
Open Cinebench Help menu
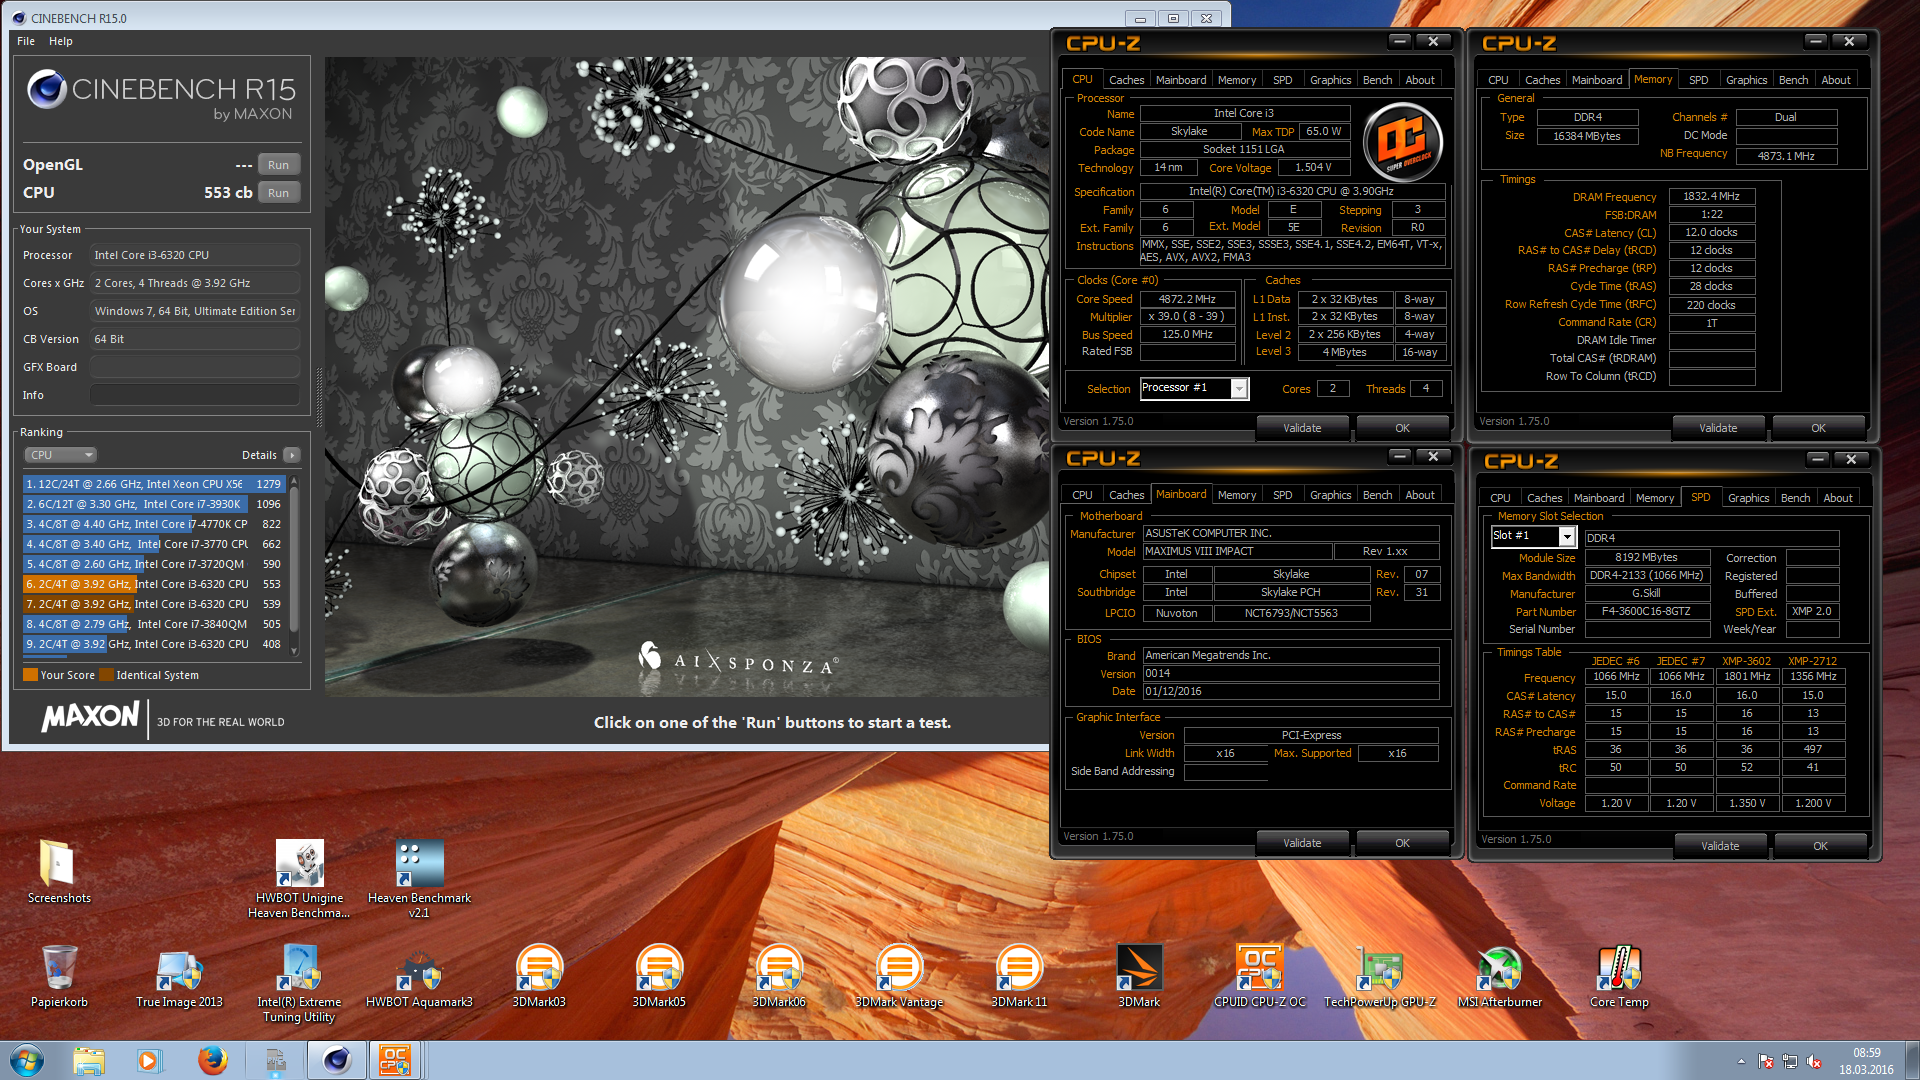click(61, 41)
